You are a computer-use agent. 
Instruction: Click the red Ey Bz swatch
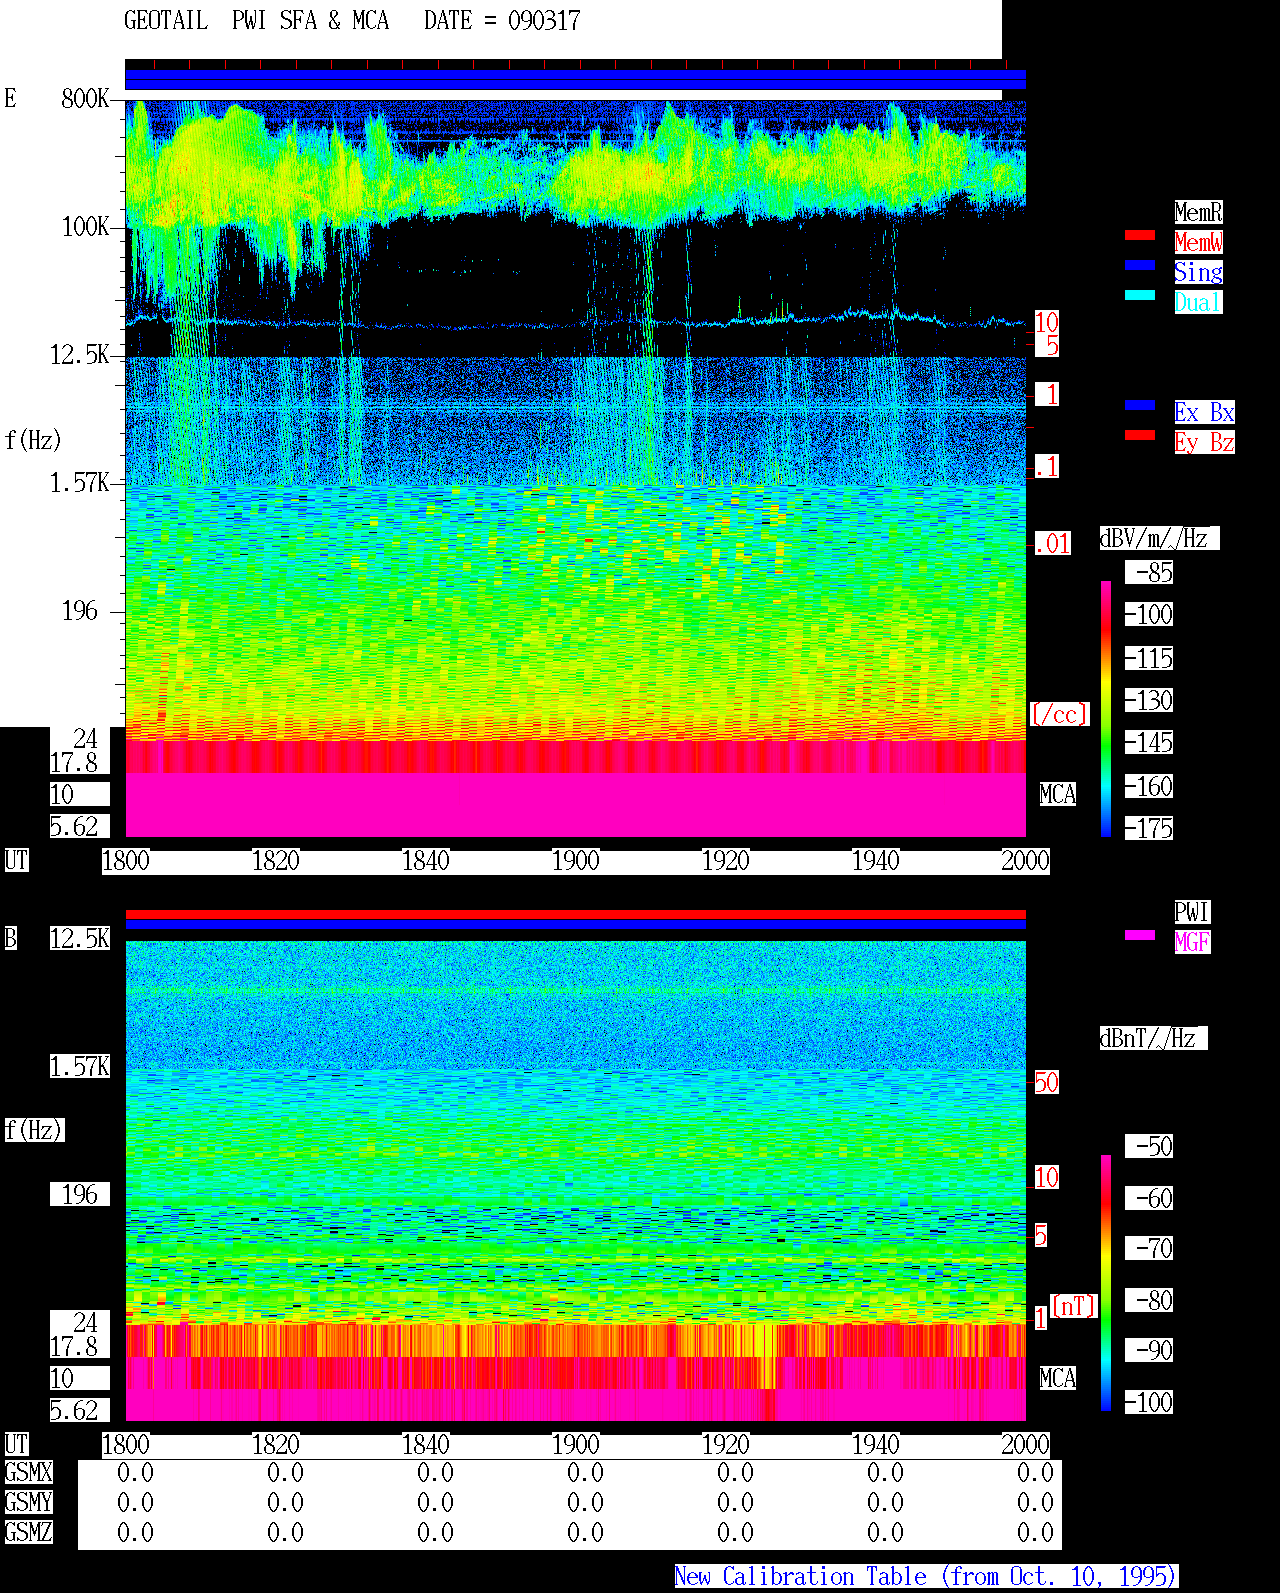coord(1140,435)
